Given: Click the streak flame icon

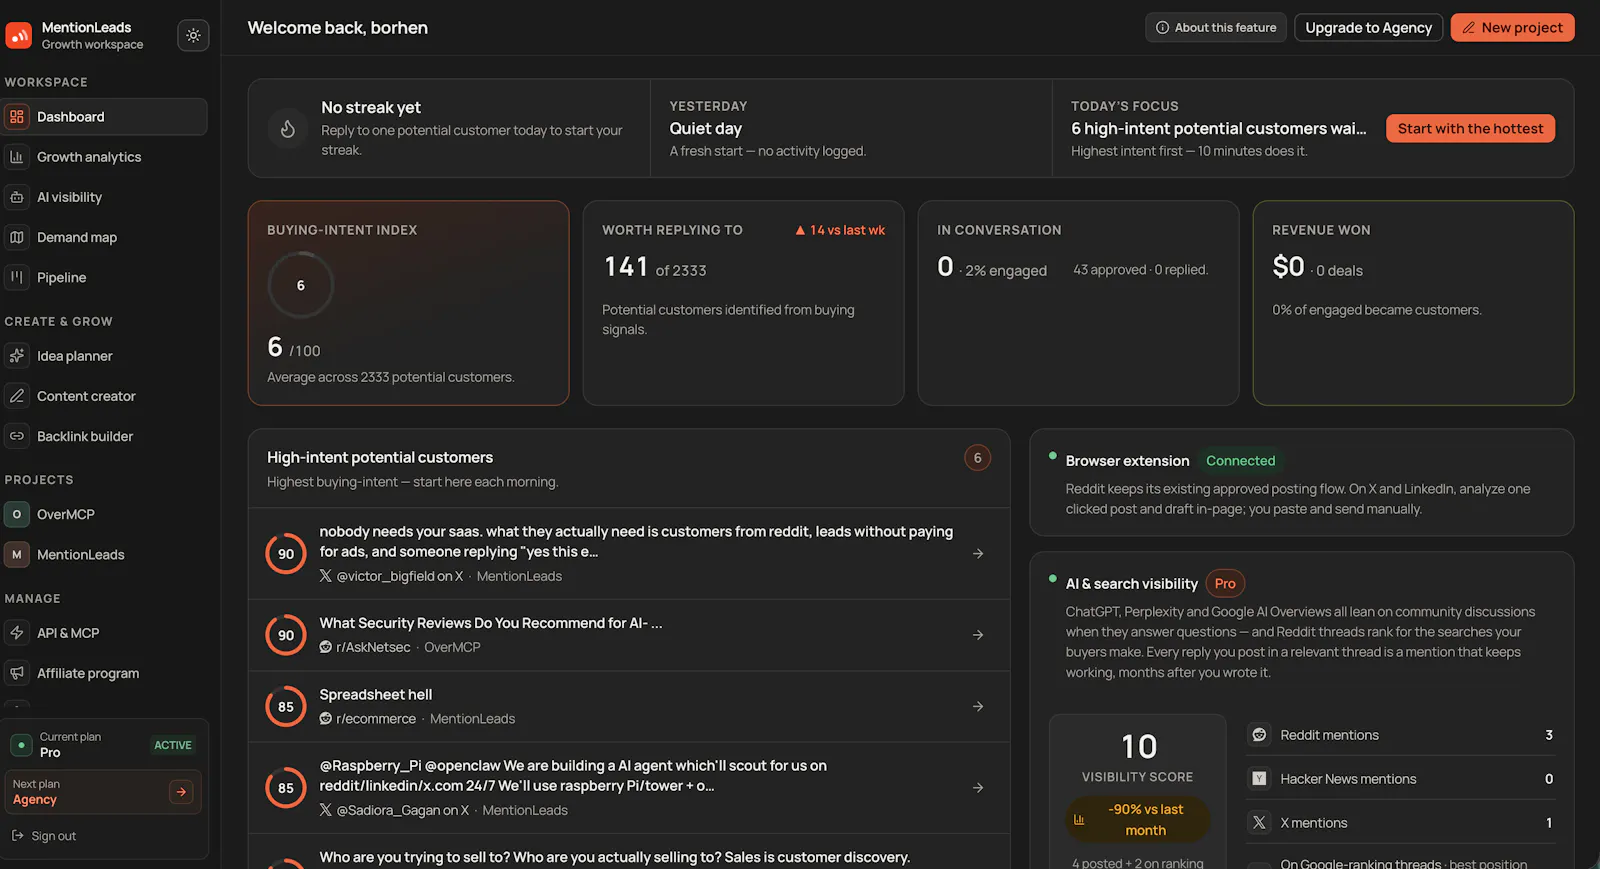Looking at the screenshot, I should pyautogui.click(x=288, y=129).
